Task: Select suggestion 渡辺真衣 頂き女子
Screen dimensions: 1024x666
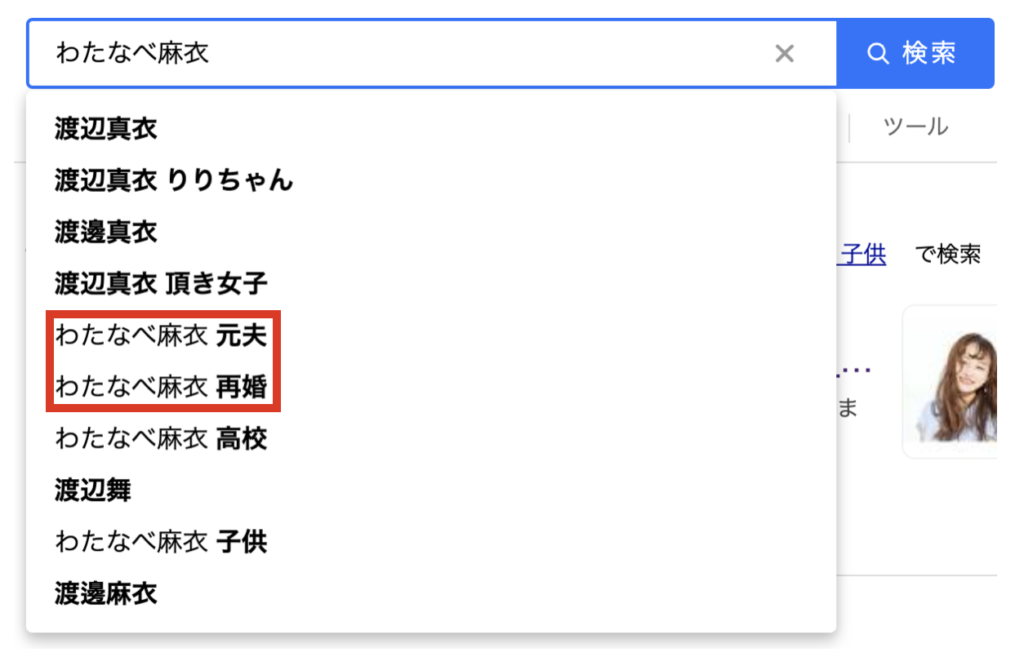Action: click(x=431, y=283)
